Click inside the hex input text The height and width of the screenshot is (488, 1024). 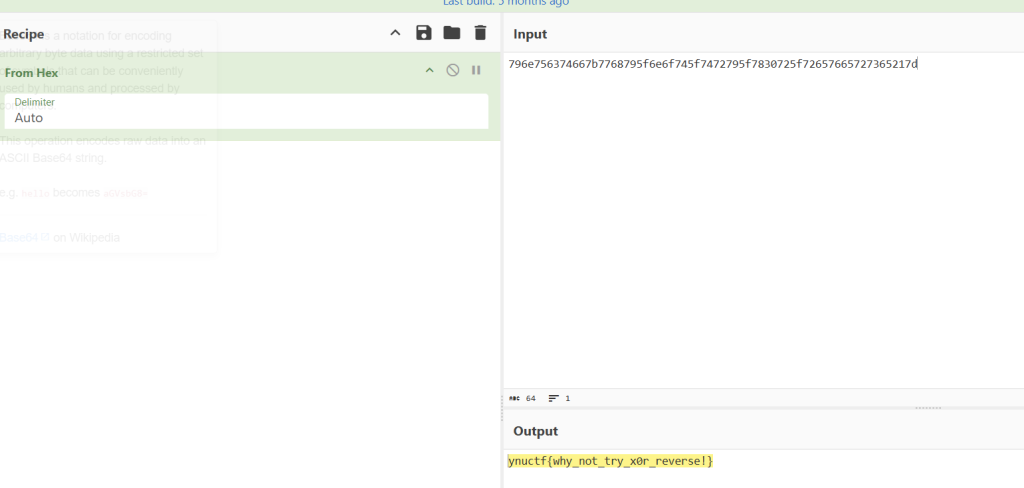click(x=712, y=65)
